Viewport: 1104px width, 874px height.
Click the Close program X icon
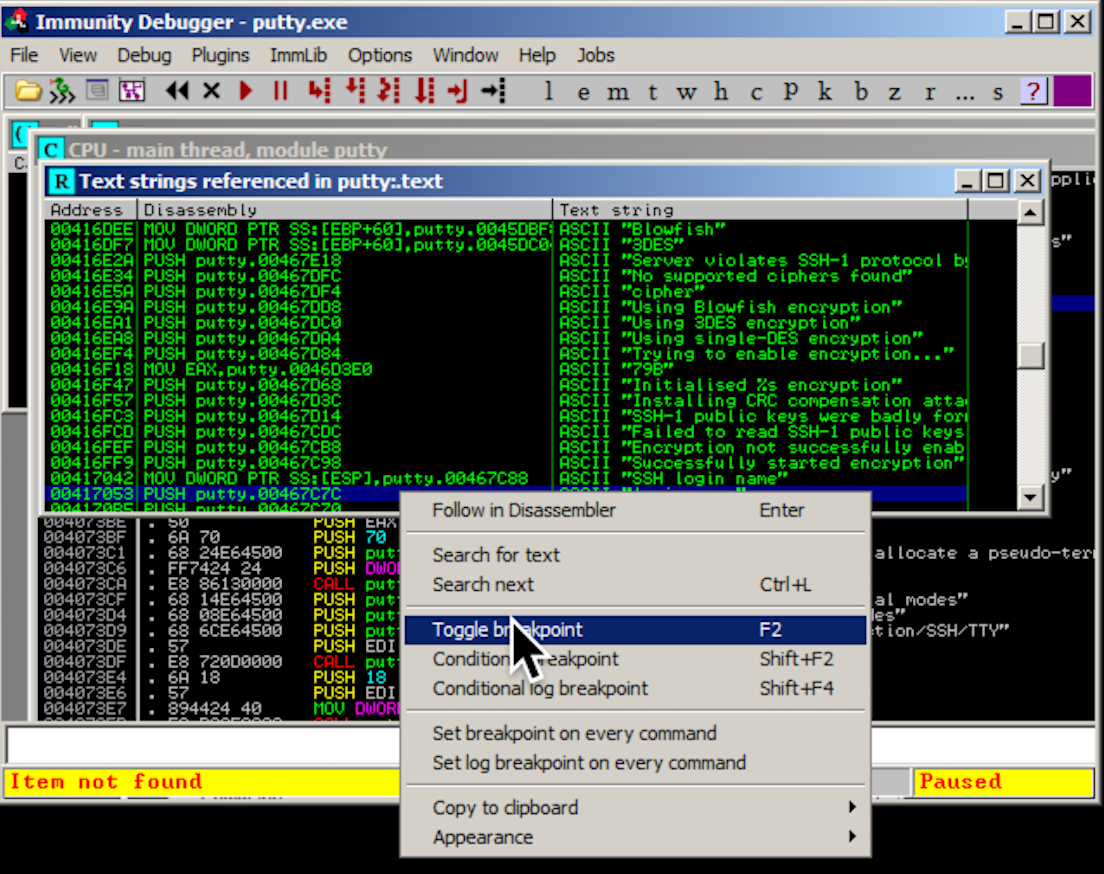[211, 92]
